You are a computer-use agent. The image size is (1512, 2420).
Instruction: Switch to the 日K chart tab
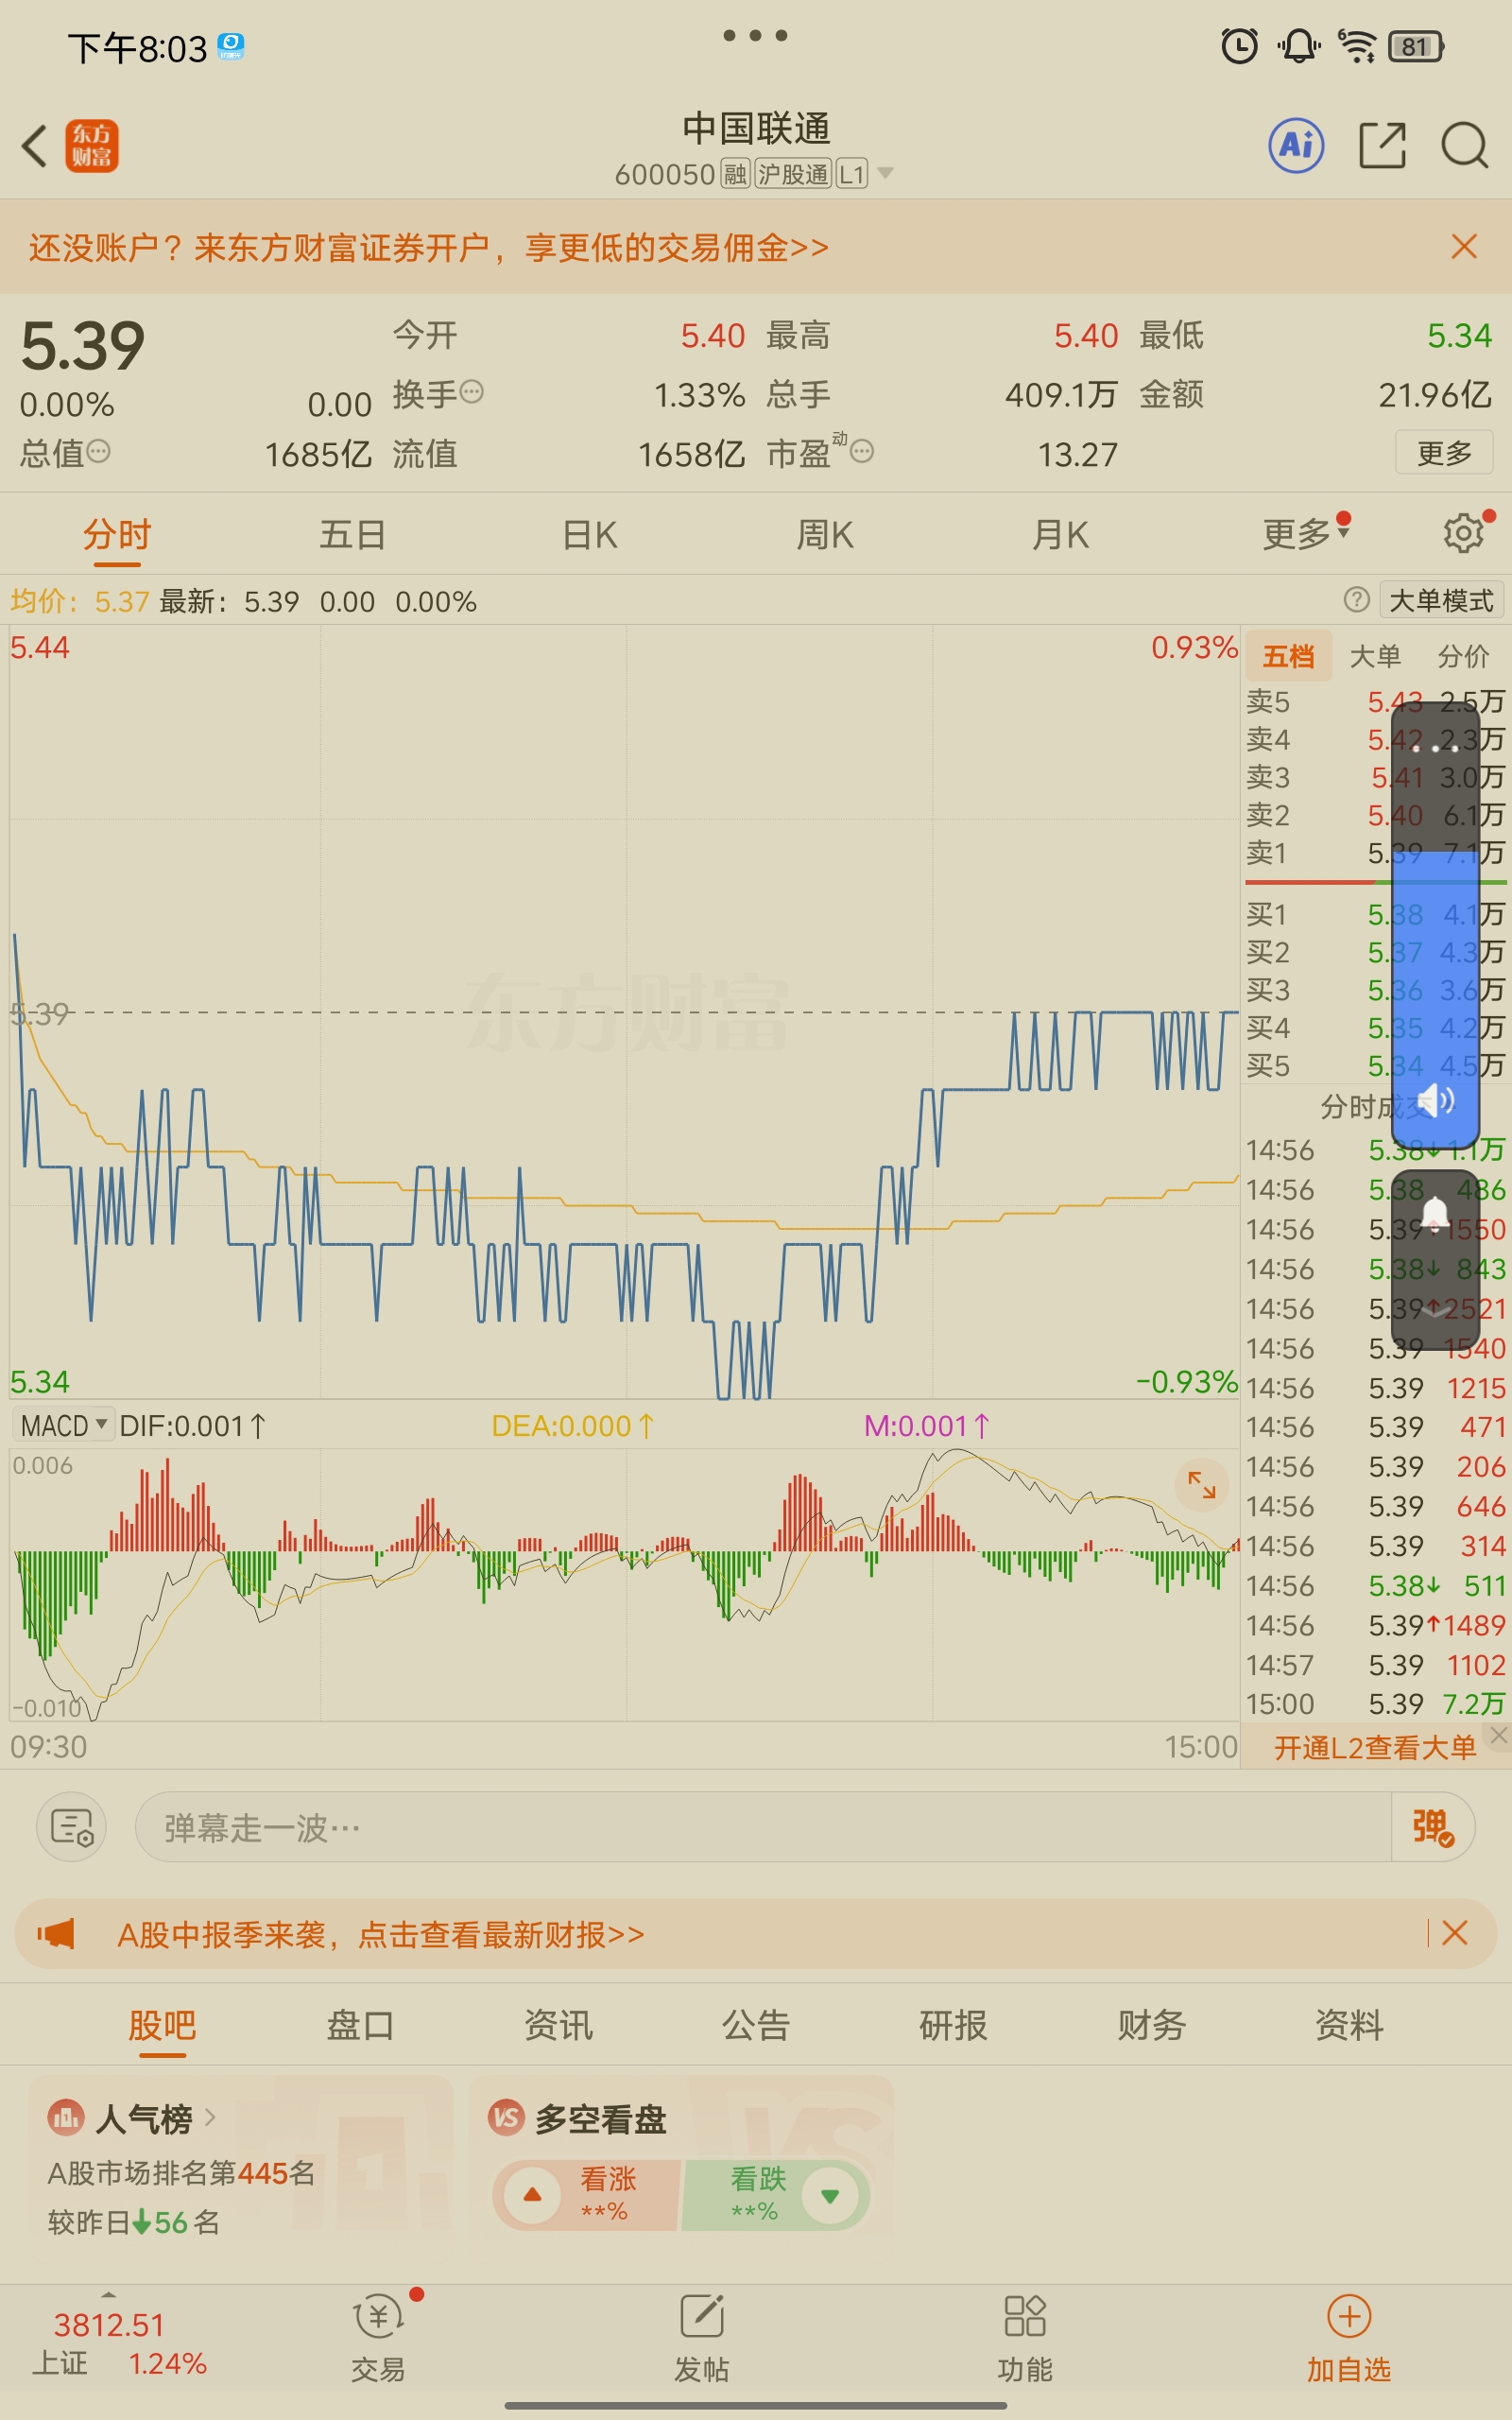tap(589, 534)
